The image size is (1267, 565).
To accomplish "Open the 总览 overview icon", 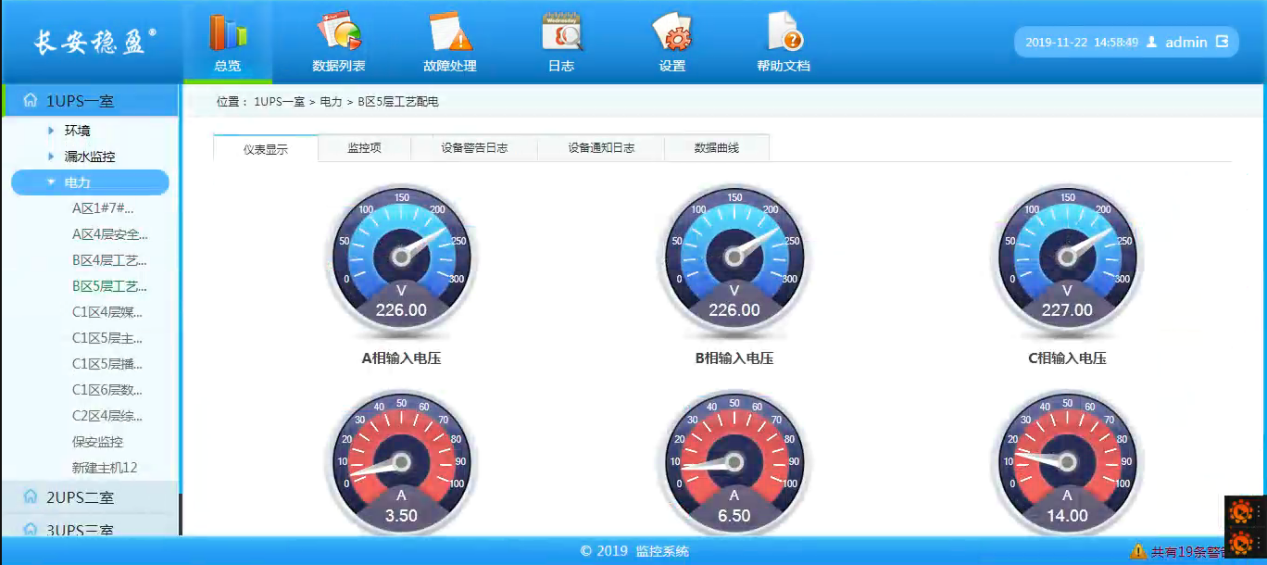I will pos(227,33).
